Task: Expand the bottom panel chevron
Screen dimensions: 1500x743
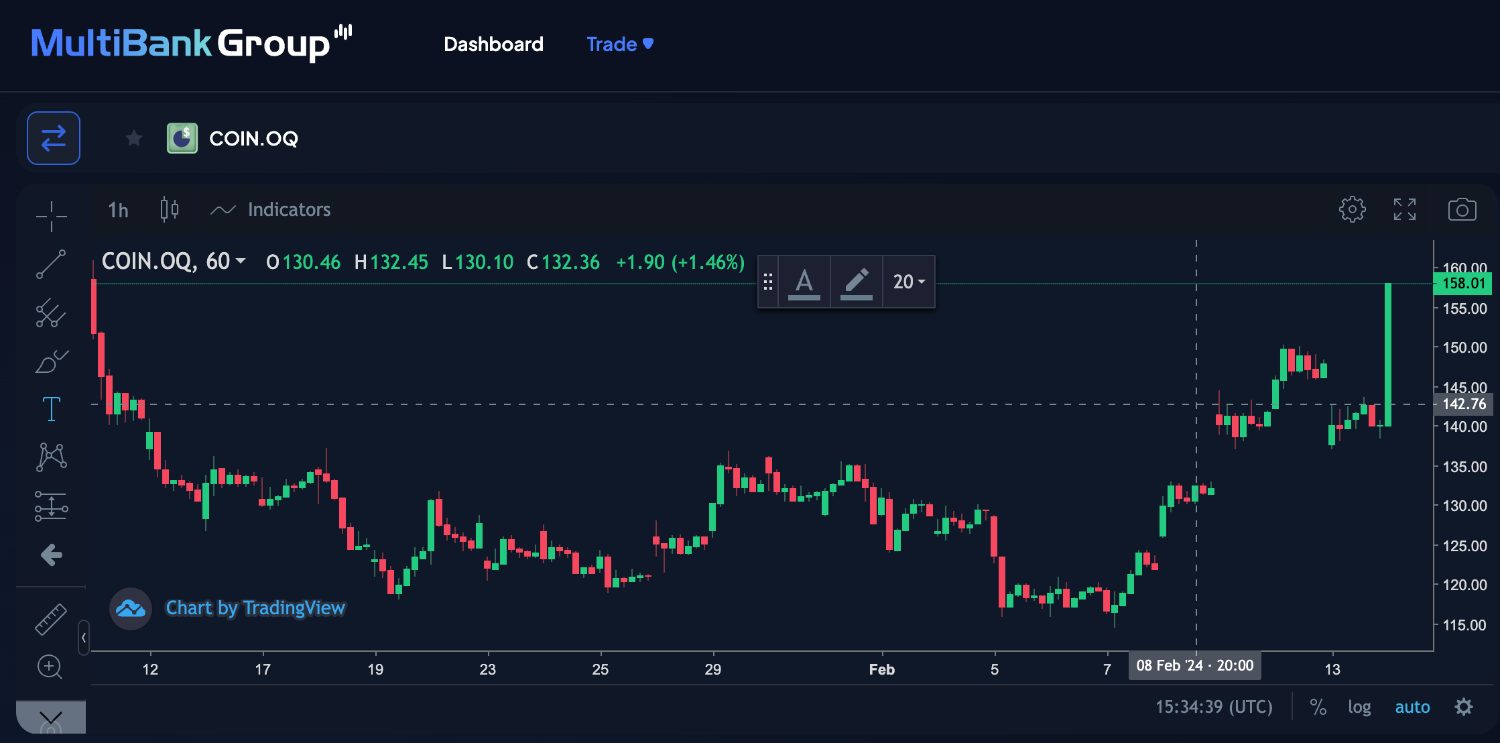Action: click(x=51, y=717)
